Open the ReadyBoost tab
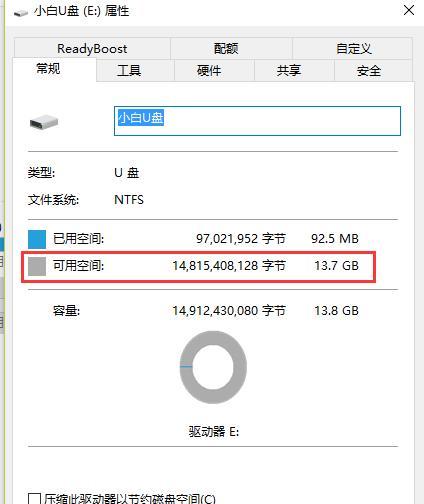Viewport: 424px width, 504px height. [92, 49]
